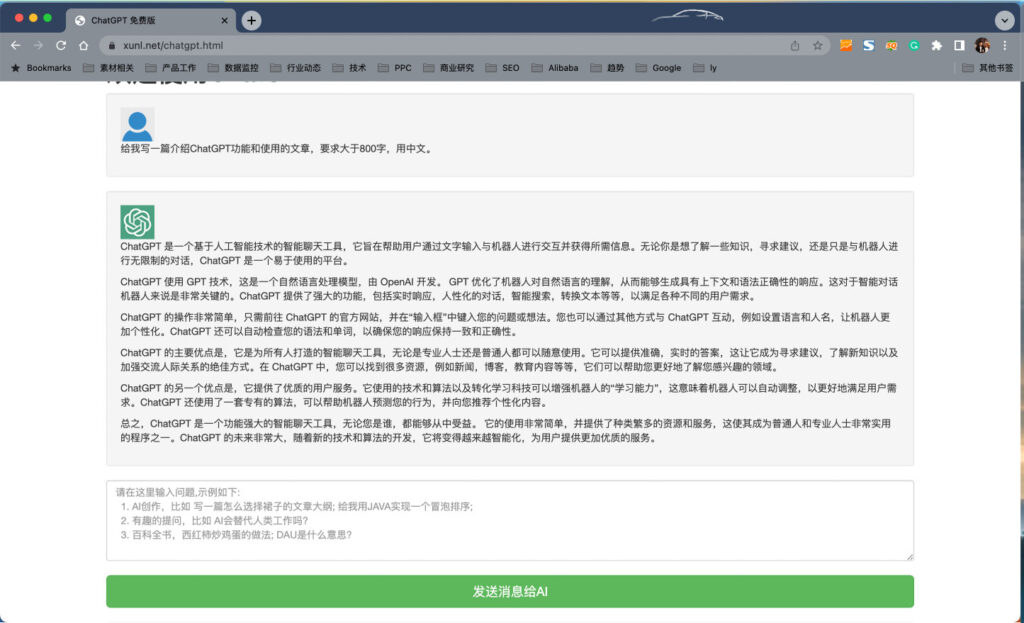Click the lock icon in address bar
Image resolution: width=1024 pixels, height=623 pixels.
click(x=112, y=46)
